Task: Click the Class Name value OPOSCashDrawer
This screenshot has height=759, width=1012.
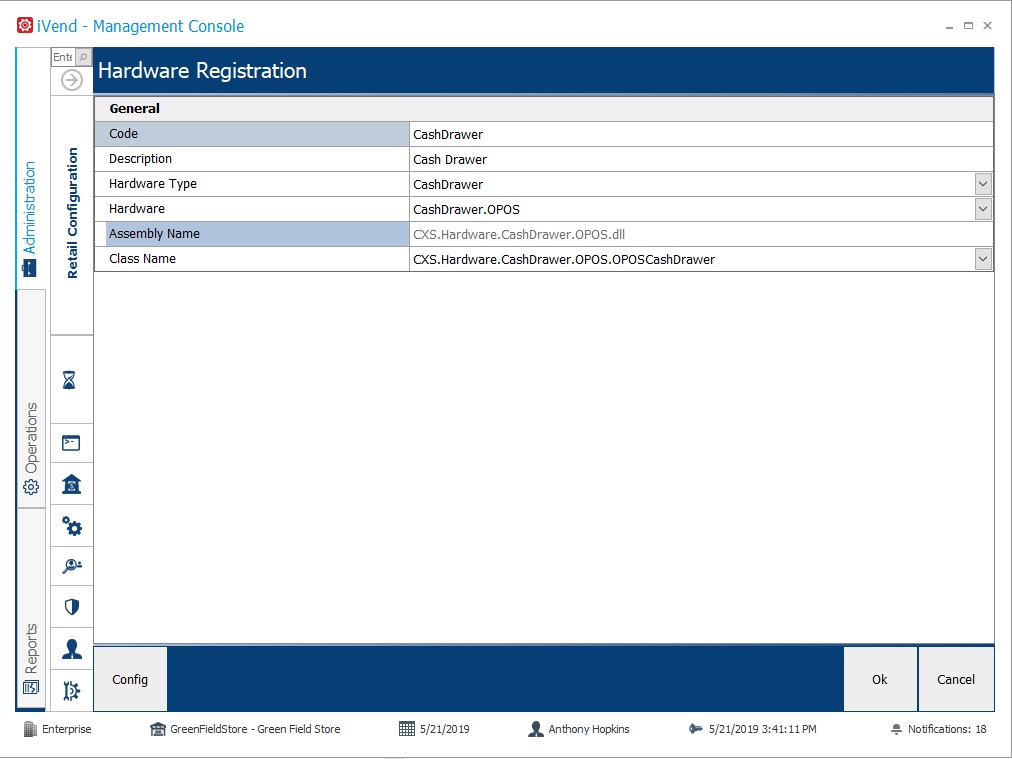Action: point(692,259)
